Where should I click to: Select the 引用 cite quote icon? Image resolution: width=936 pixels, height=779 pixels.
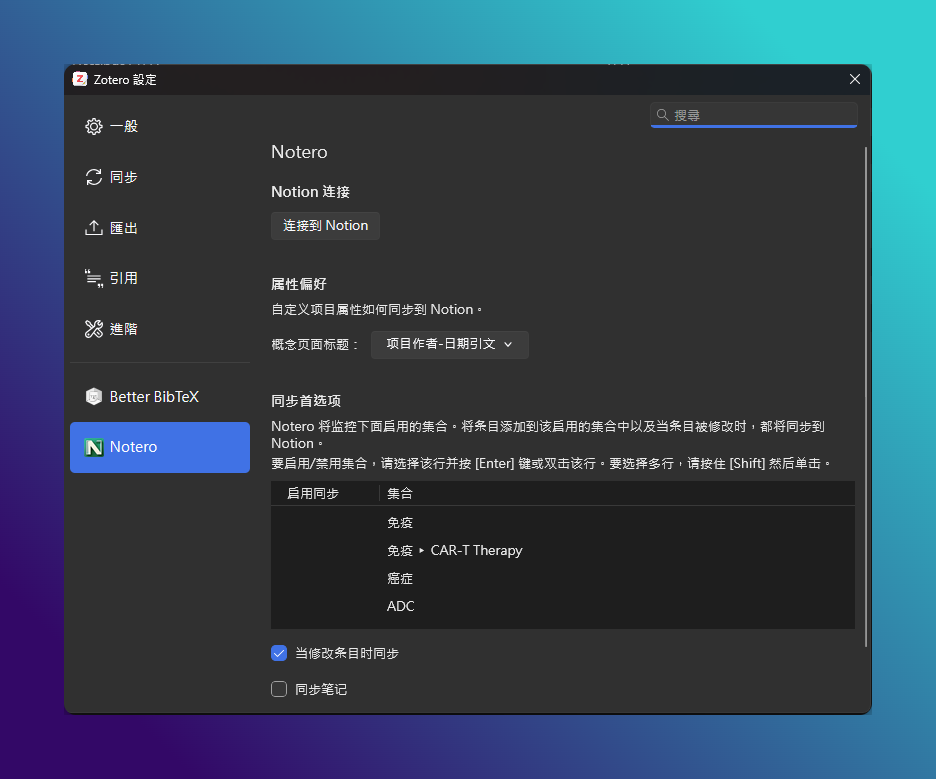94,278
